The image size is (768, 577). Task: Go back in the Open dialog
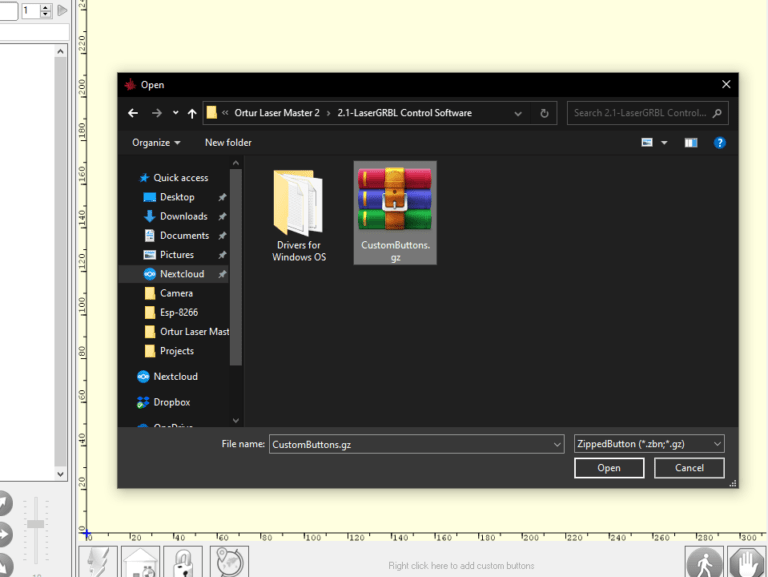133,113
